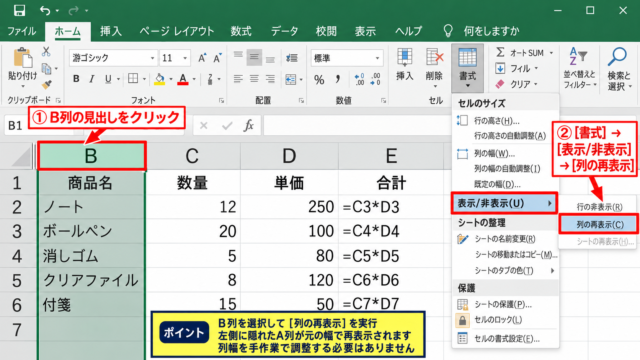640x360 pixels.
Task: Toggle align right
Action: tap(270, 79)
